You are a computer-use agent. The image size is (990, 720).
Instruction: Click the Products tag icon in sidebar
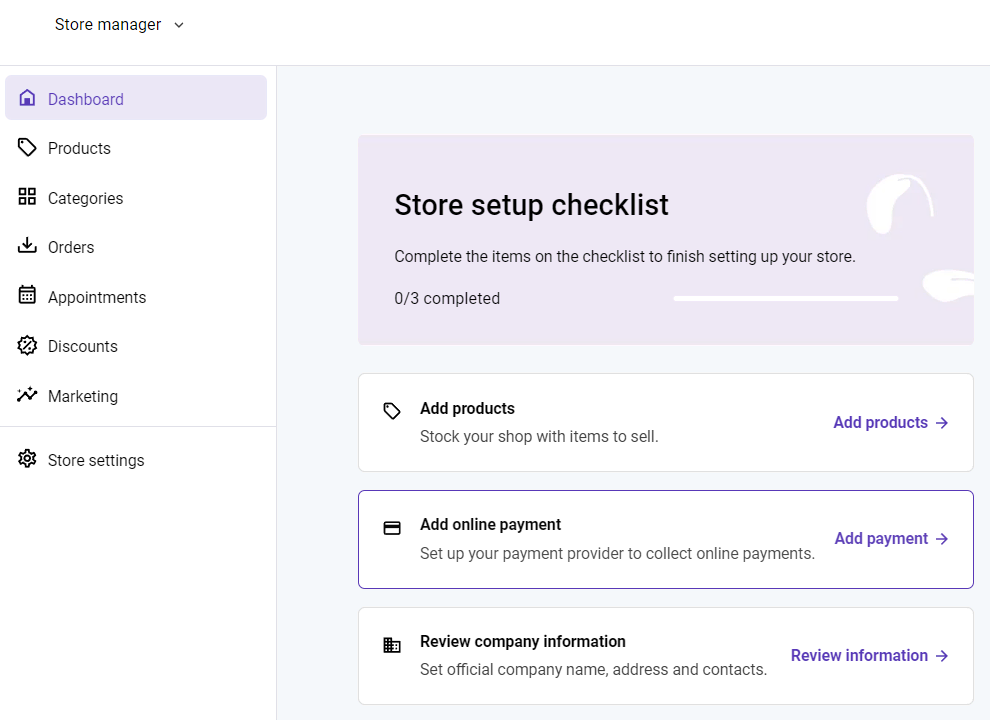[27, 147]
